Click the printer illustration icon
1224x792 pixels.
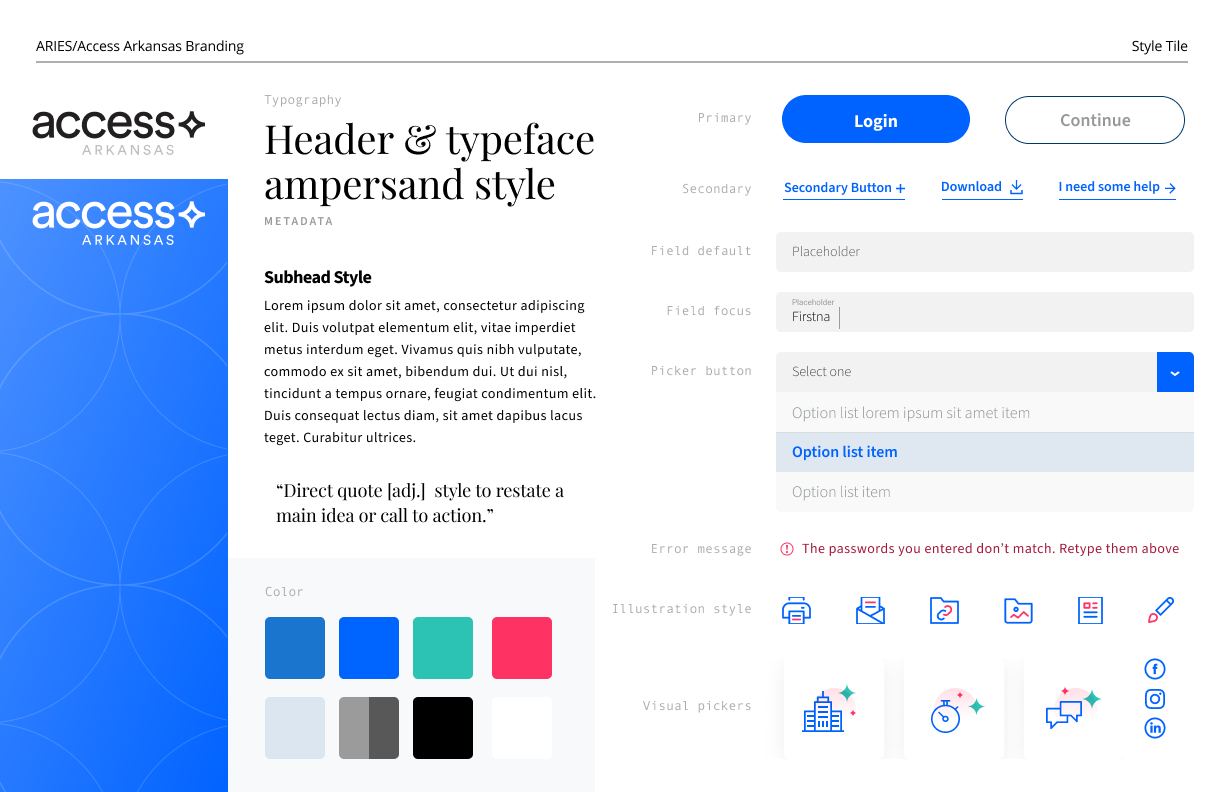pyautogui.click(x=796, y=610)
